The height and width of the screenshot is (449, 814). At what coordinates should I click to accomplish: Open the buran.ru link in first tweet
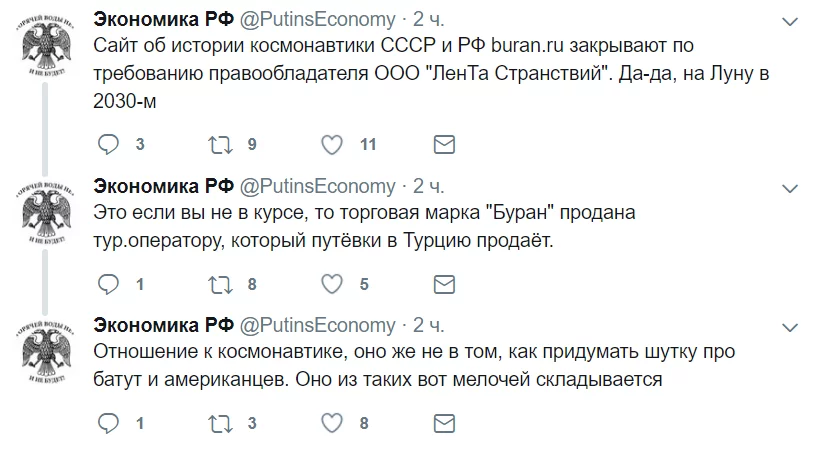[527, 46]
